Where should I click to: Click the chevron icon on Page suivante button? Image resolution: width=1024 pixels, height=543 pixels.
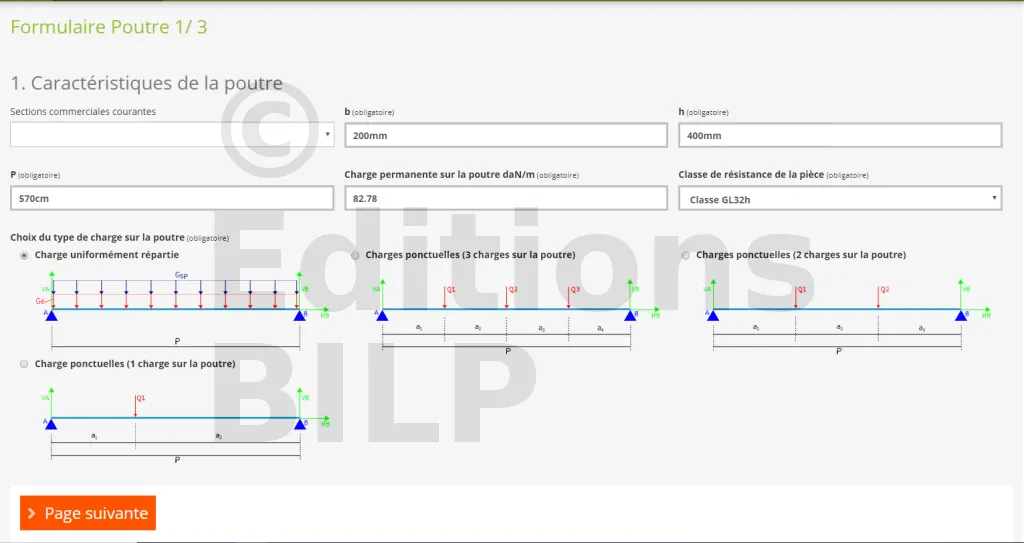[x=33, y=514]
